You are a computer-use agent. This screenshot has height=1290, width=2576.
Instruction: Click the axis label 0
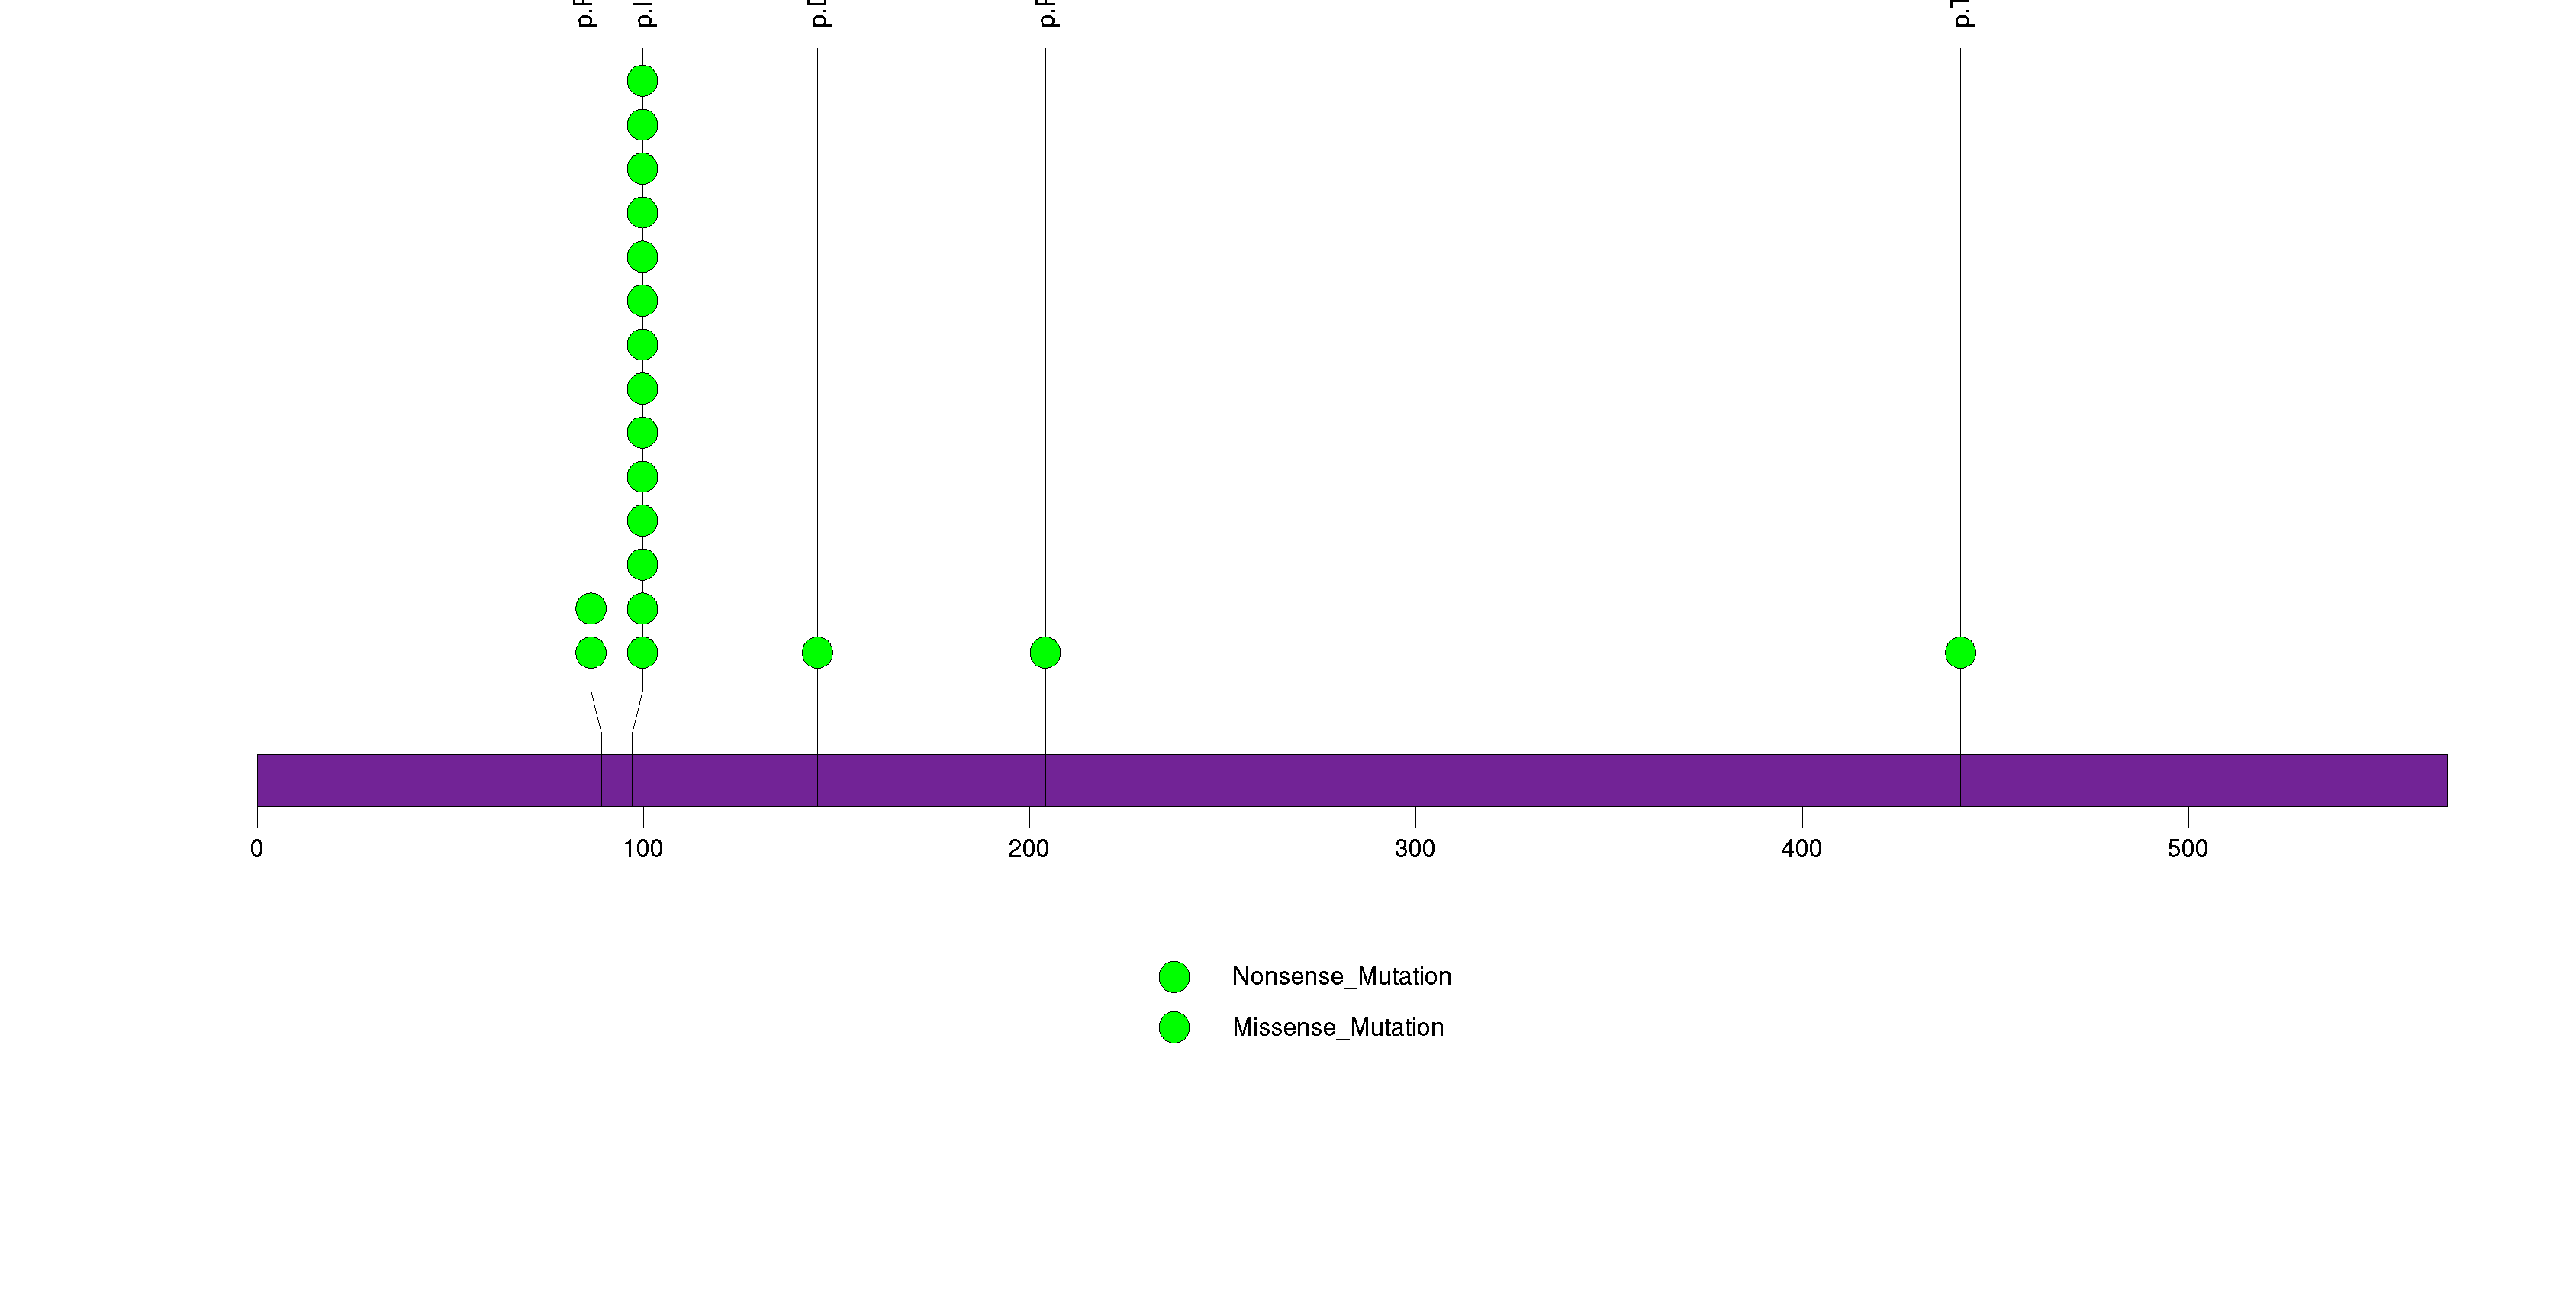257,849
